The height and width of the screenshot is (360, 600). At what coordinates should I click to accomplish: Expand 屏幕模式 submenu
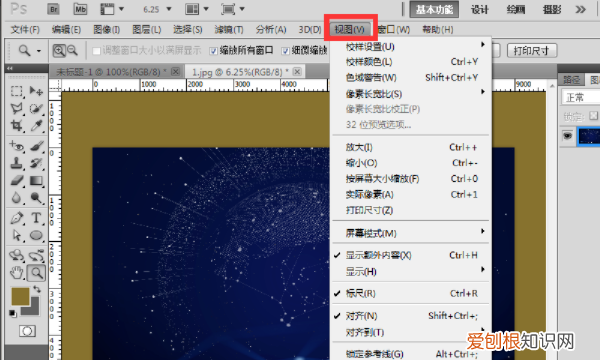pyautogui.click(x=411, y=233)
